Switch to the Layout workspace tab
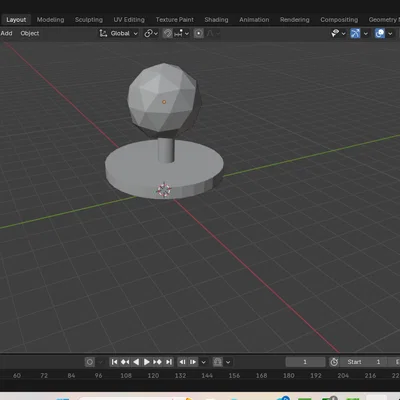This screenshot has width=400, height=400. [x=16, y=20]
